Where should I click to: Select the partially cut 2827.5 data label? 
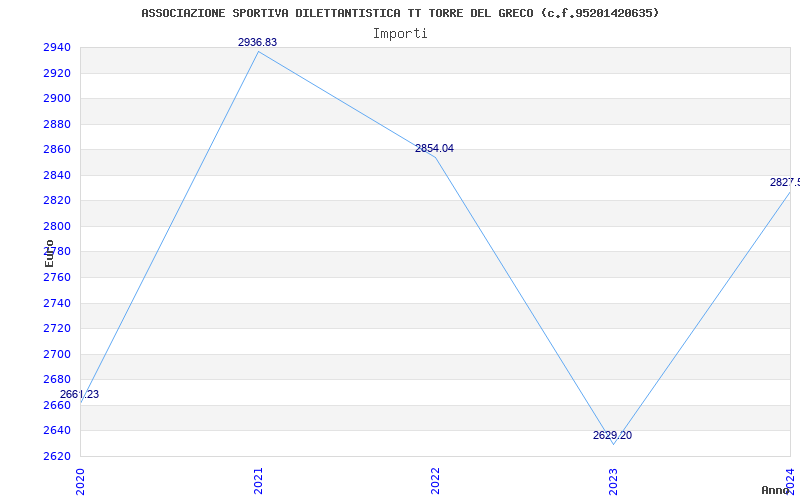pos(785,182)
